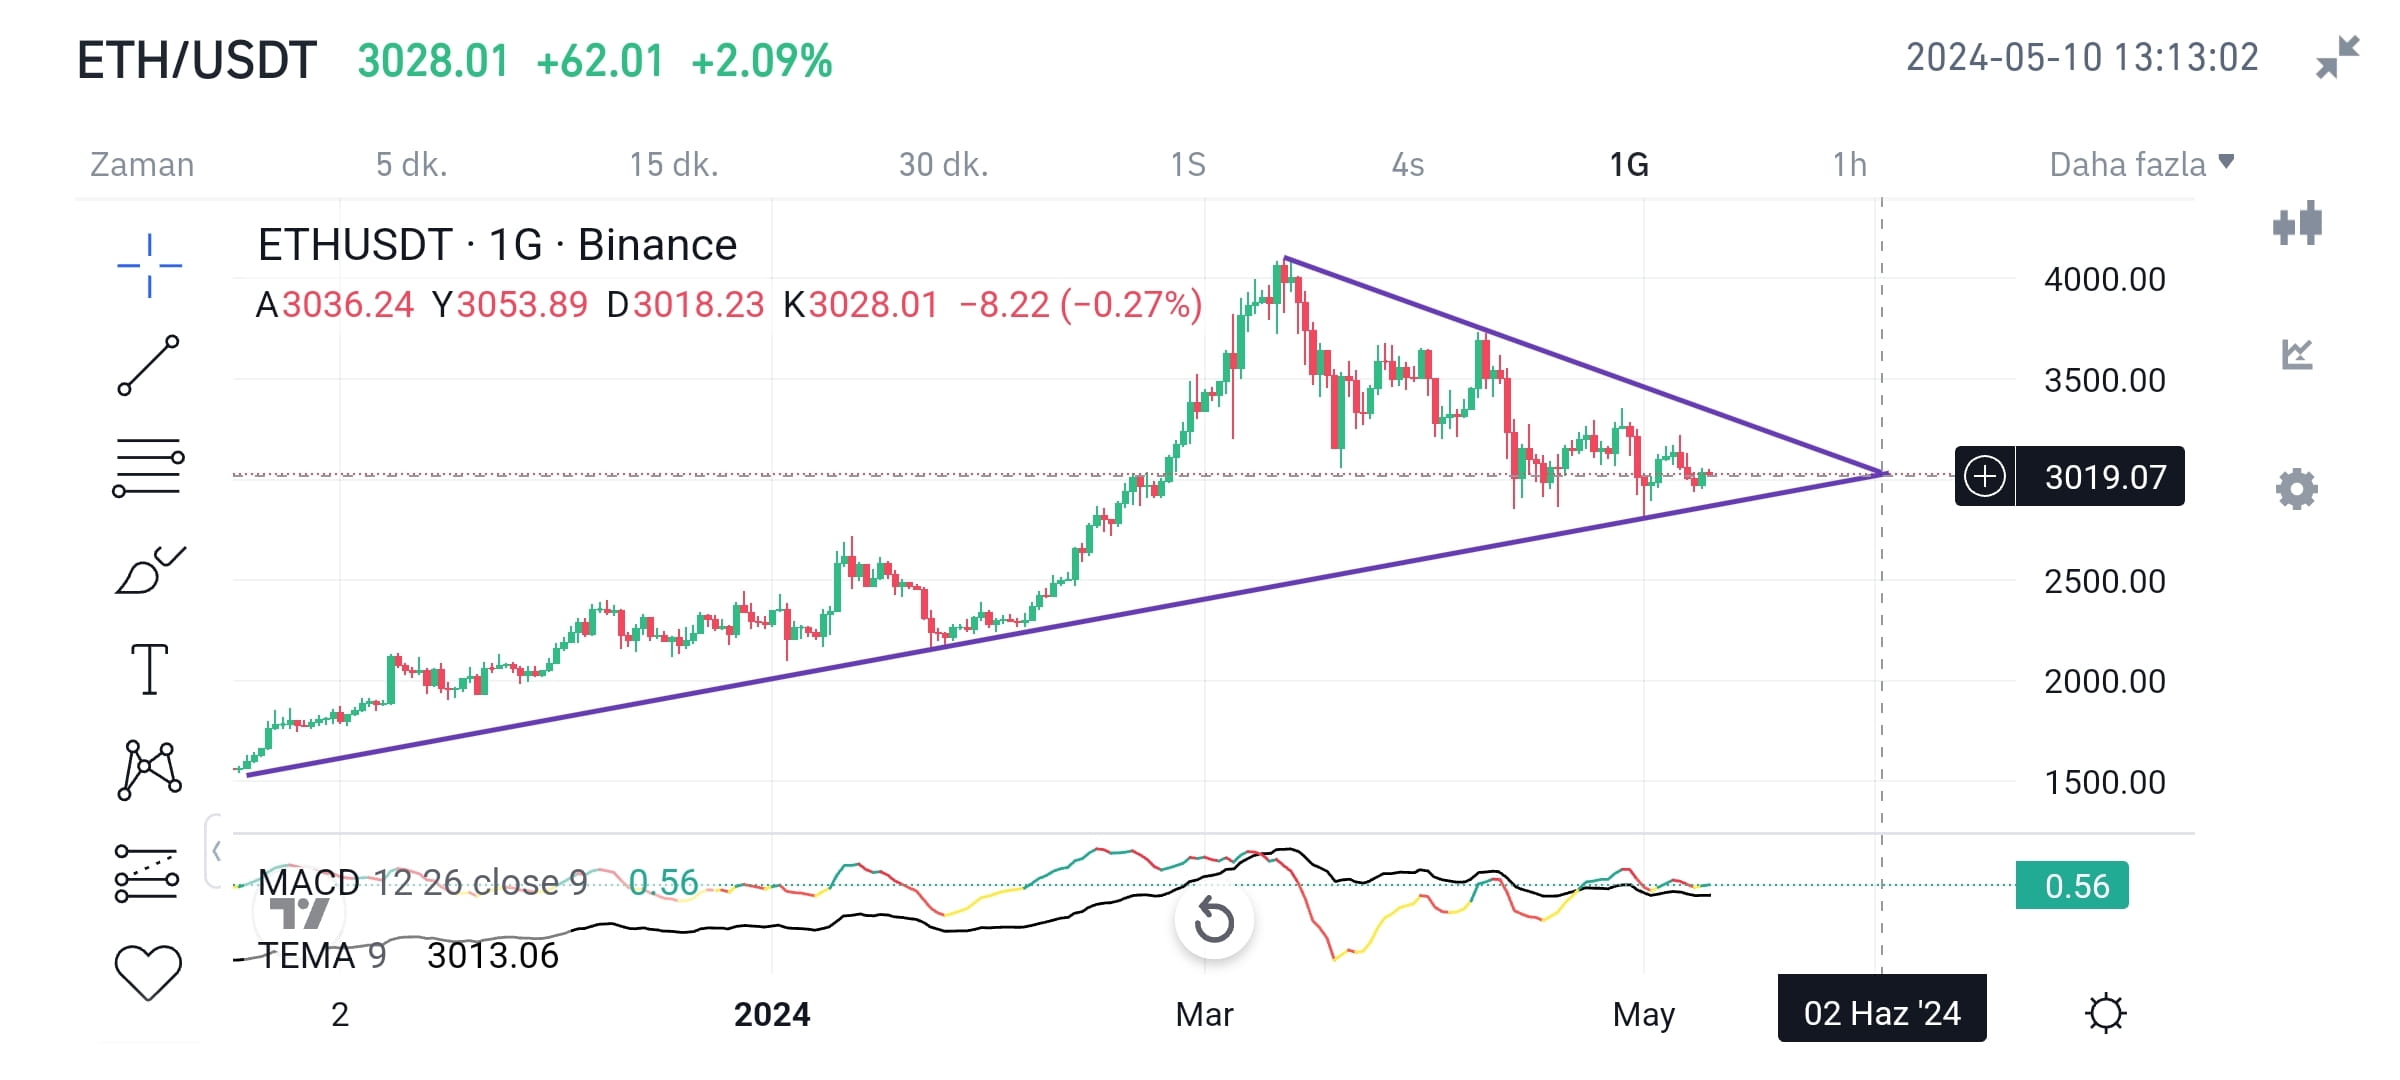The width and height of the screenshot is (2400, 1080).
Task: Toggle chart theme sun icon
Action: [2106, 1013]
